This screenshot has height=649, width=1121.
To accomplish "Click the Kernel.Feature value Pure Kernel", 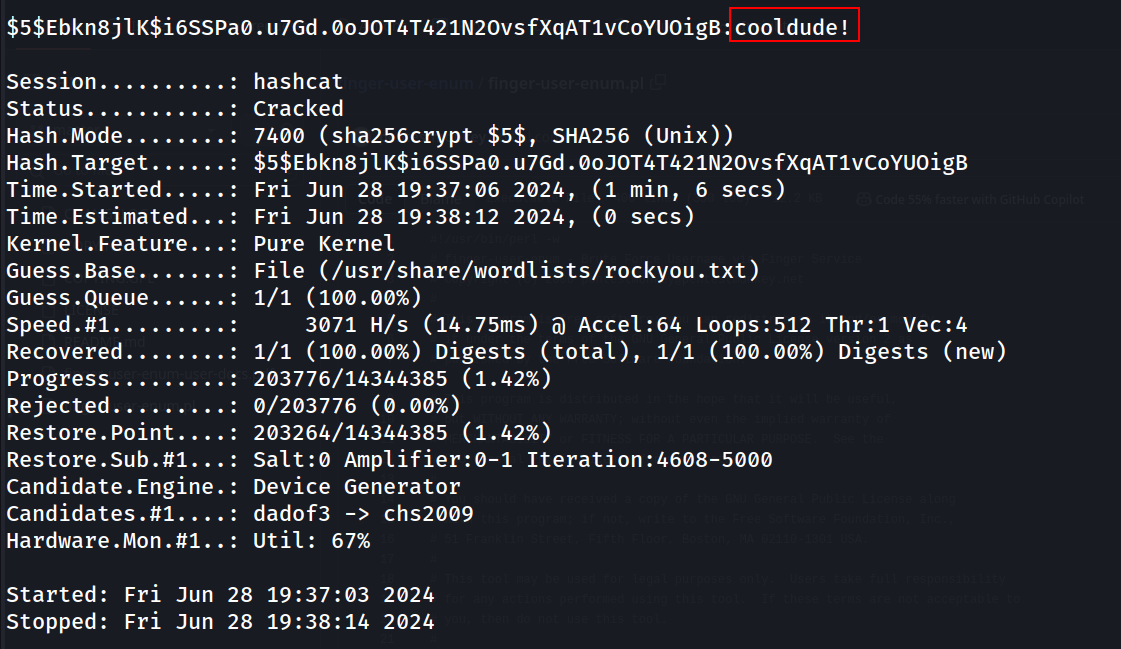I will pos(324,244).
